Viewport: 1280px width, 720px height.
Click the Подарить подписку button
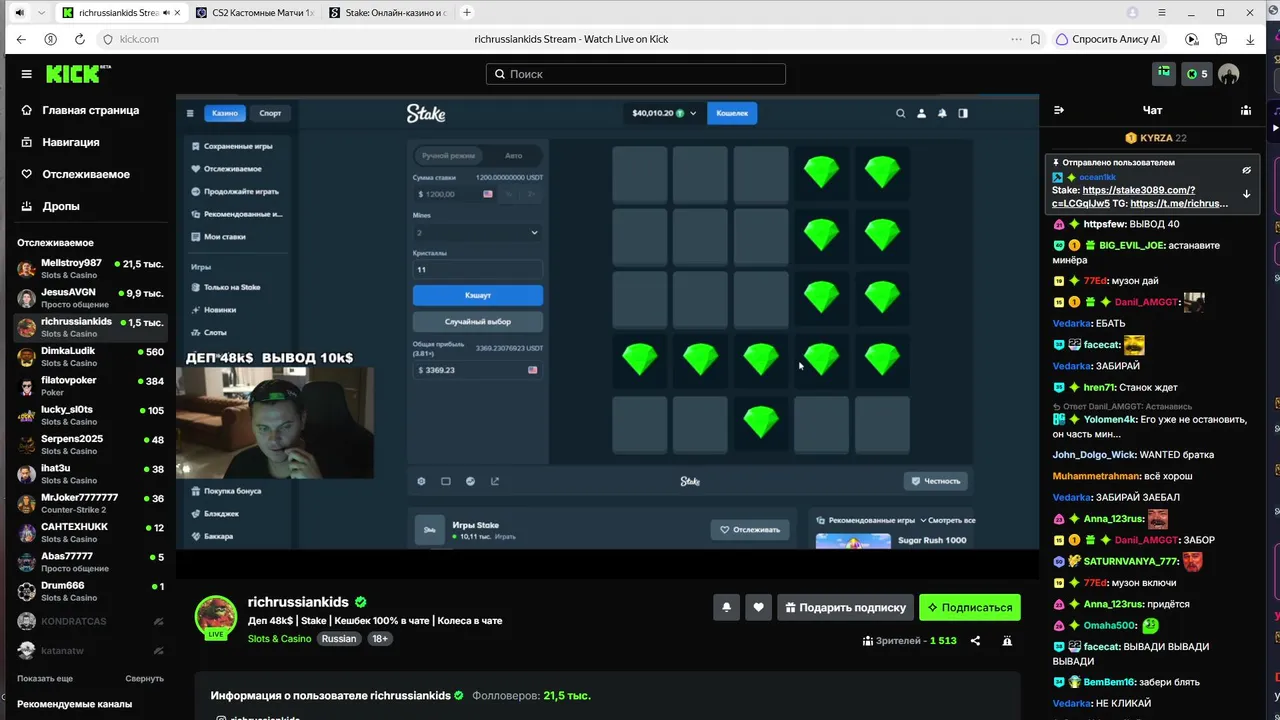[x=845, y=607]
